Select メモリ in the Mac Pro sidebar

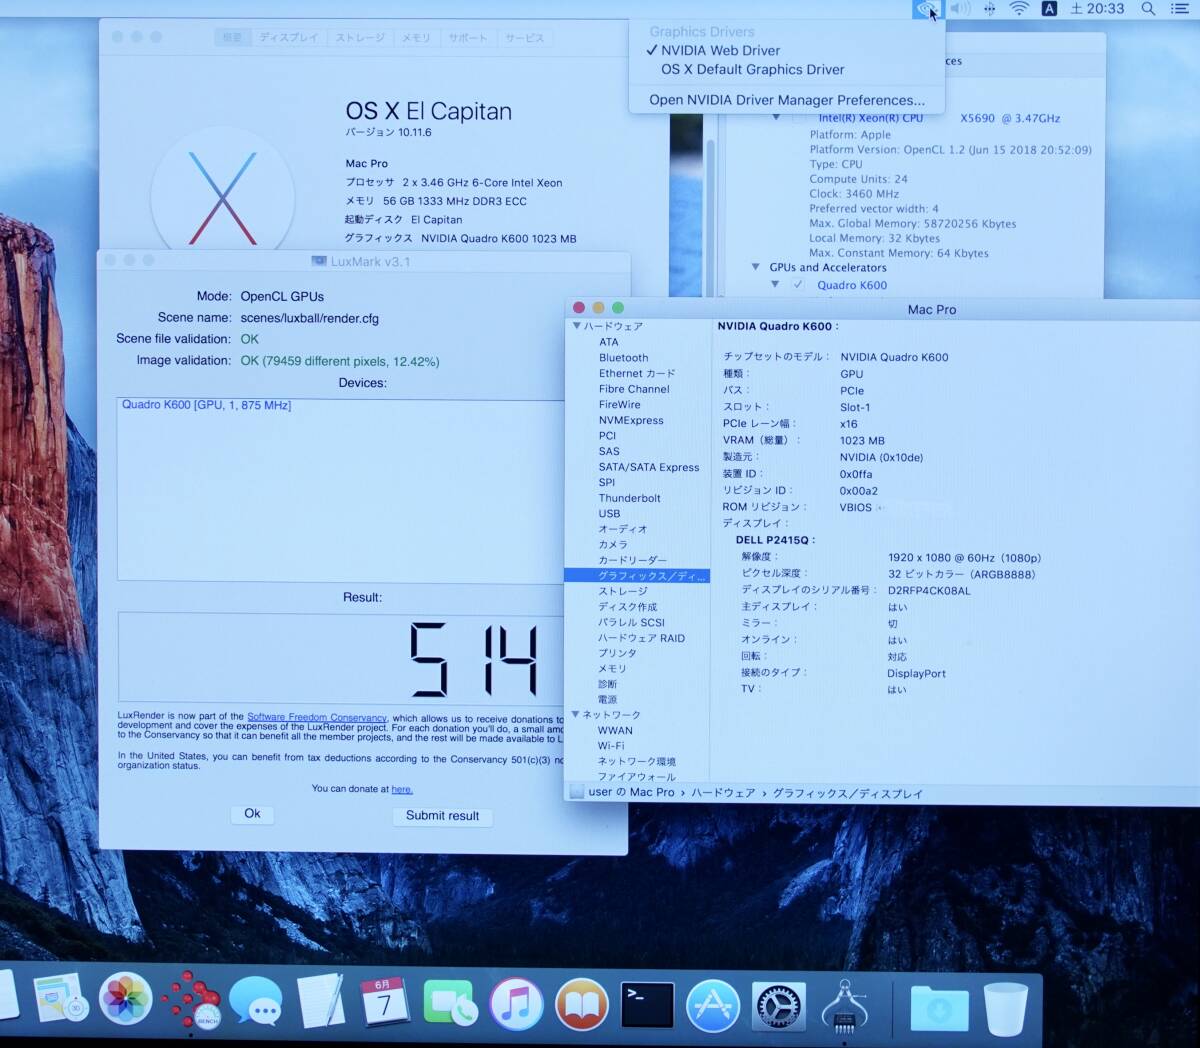coord(612,669)
